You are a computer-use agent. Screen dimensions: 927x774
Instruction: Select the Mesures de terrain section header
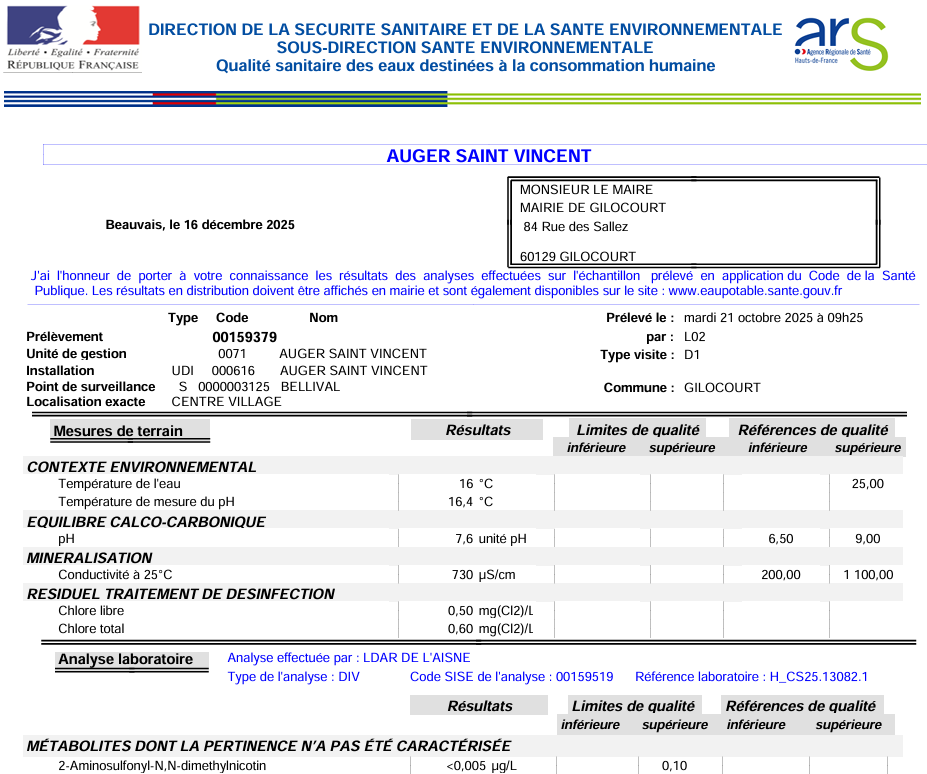[x=118, y=431]
